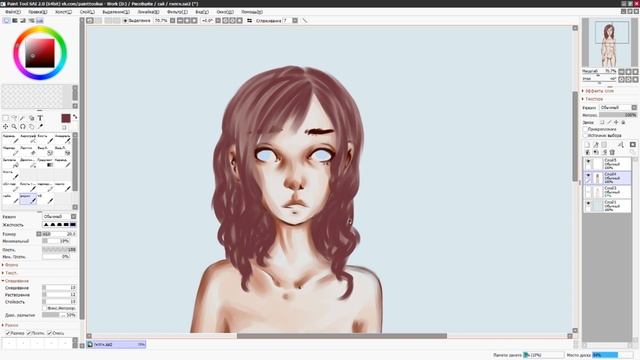The height and width of the screenshot is (360, 640).
Task: Adjust the brush size slider
Action: (59, 234)
